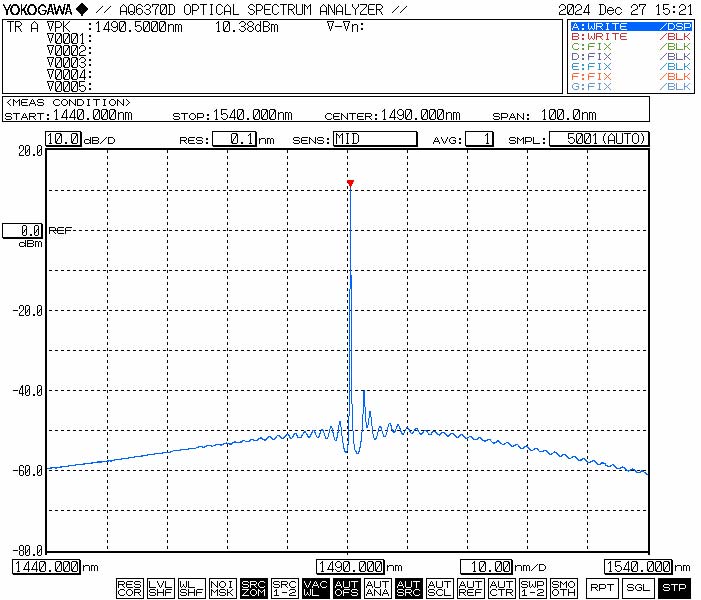Click the 10.0 dB/D scale box
This screenshot has height=600, width=701.
click(x=63, y=140)
